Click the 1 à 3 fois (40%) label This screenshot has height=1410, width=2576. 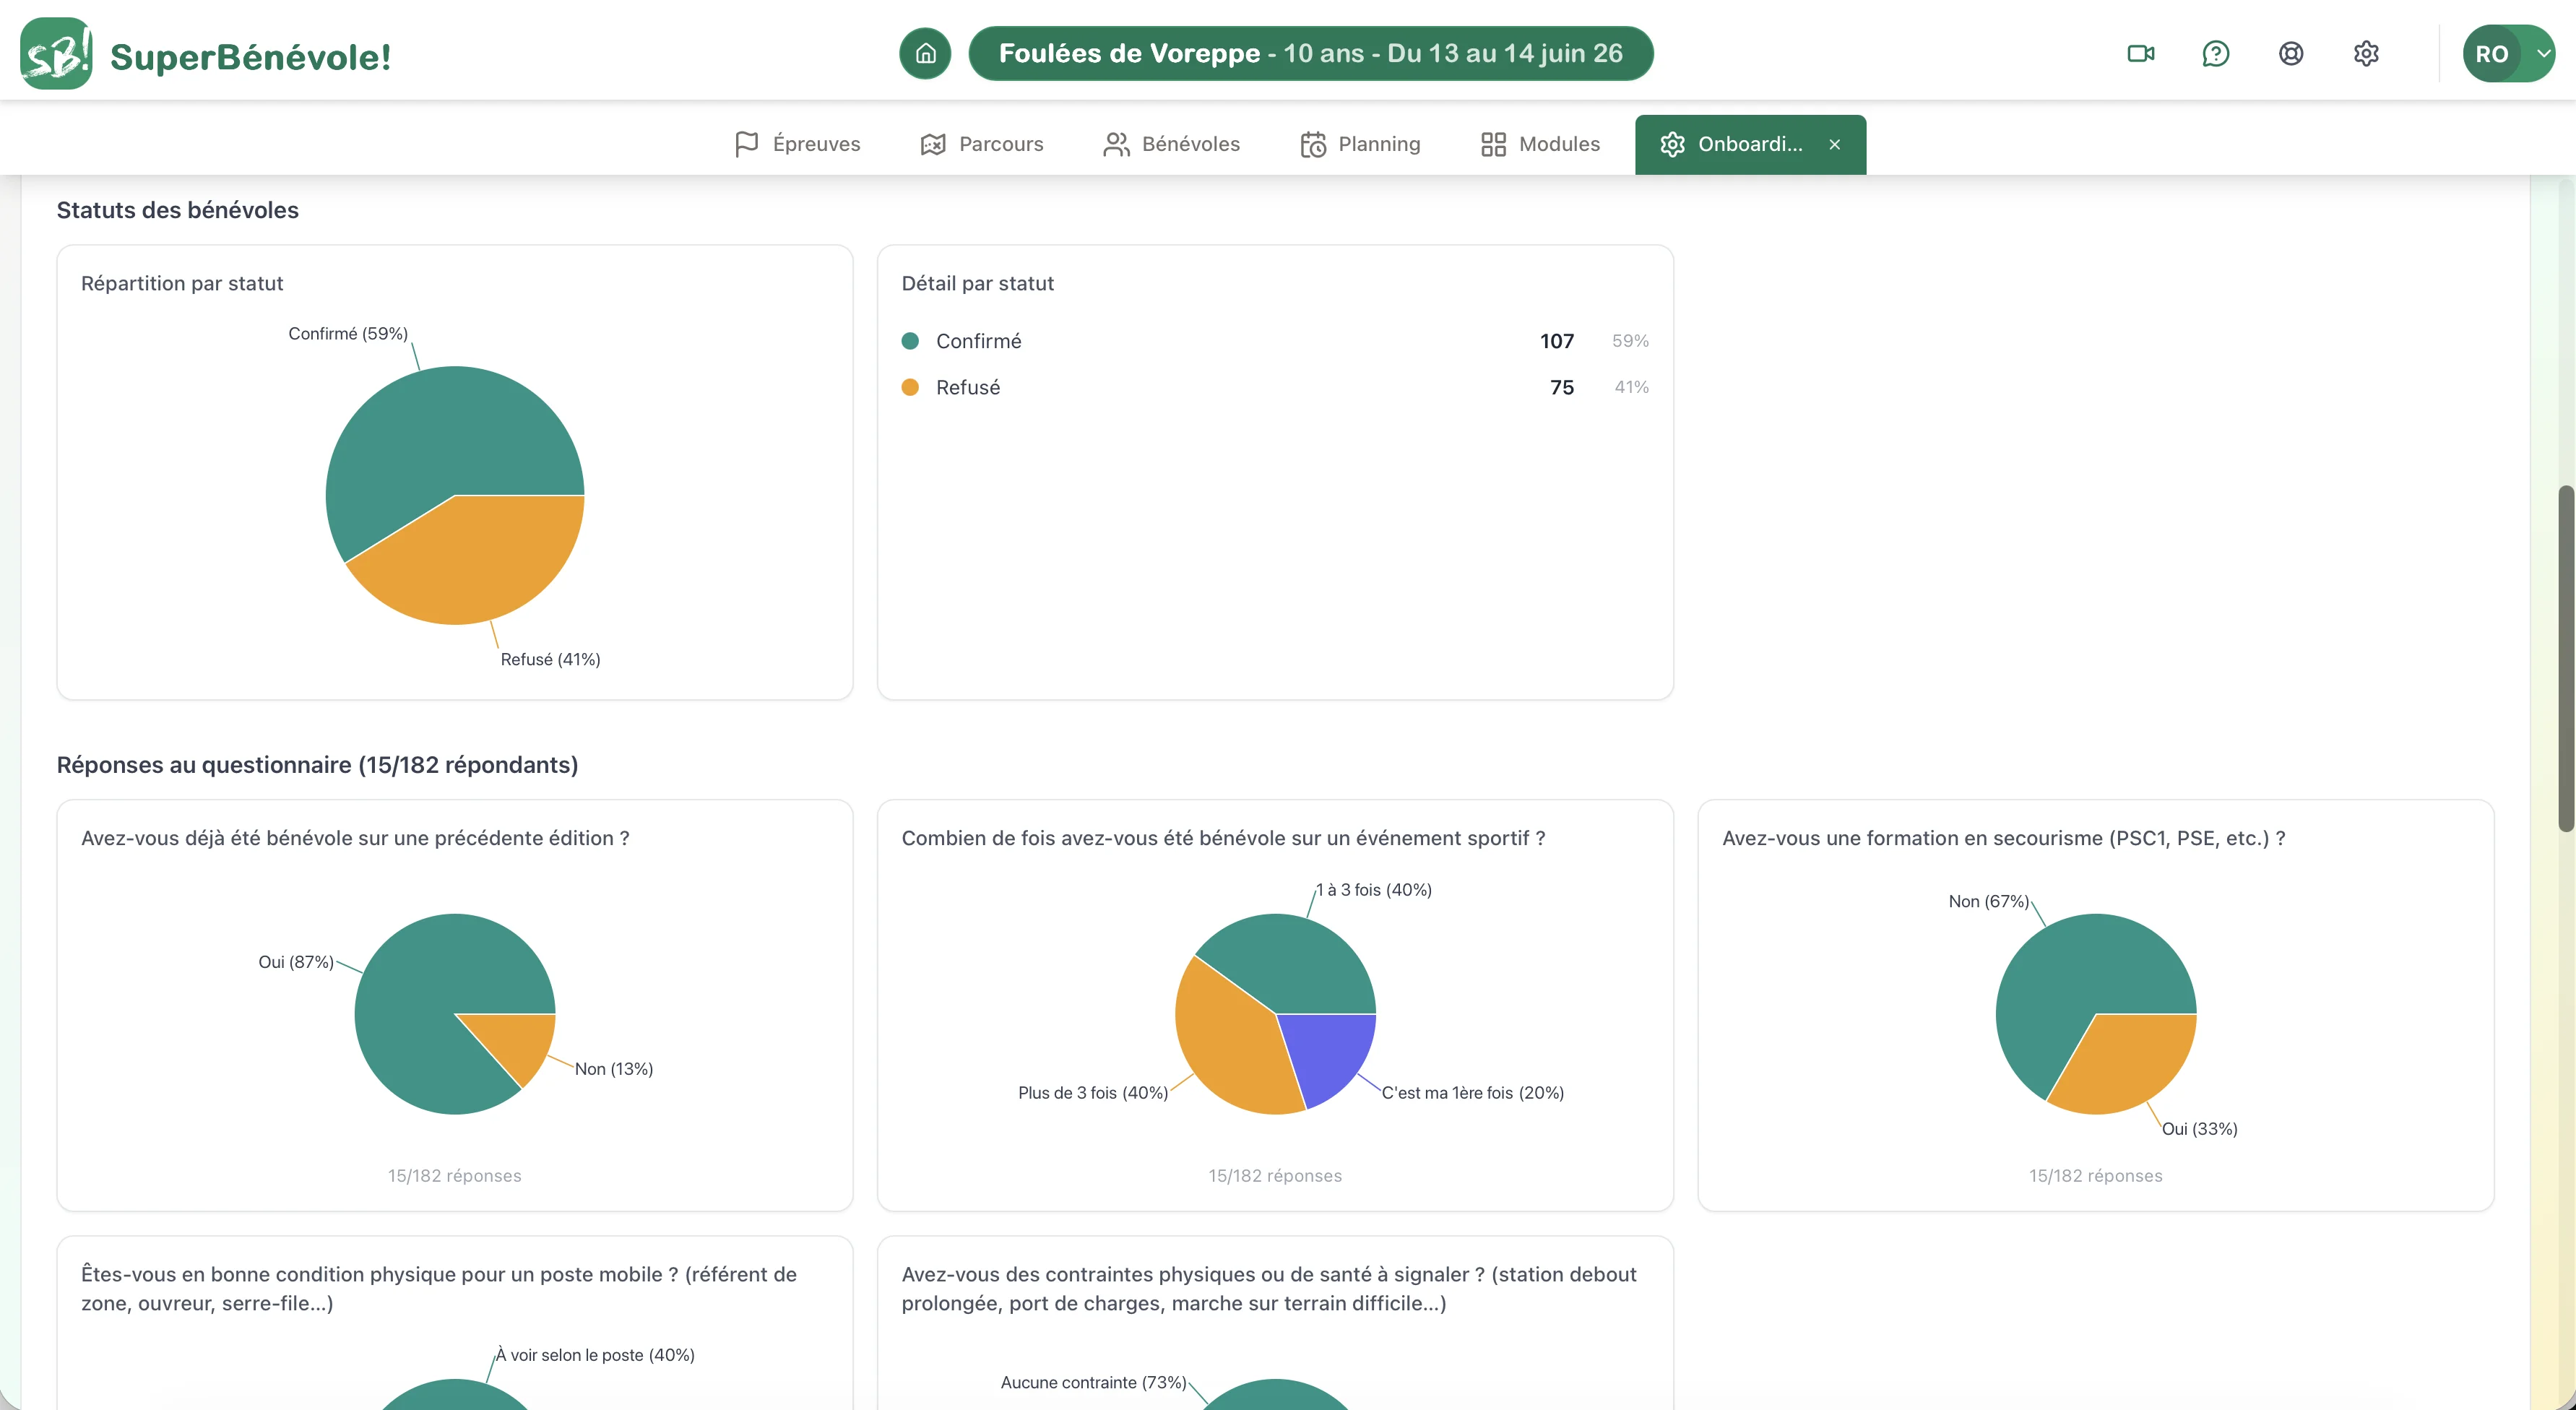click(1374, 889)
